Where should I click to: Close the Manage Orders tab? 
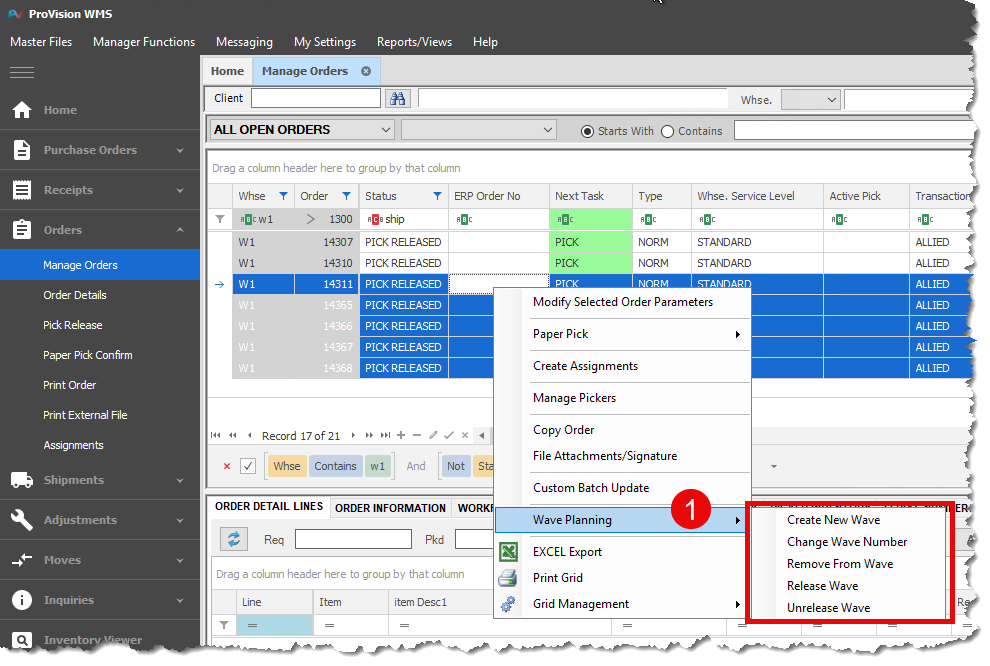tap(366, 71)
